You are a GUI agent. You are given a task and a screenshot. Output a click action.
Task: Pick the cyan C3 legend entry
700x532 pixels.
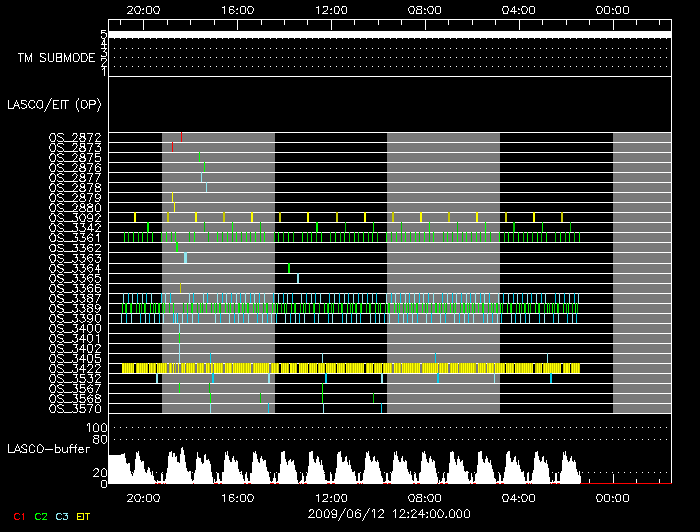(x=62, y=516)
